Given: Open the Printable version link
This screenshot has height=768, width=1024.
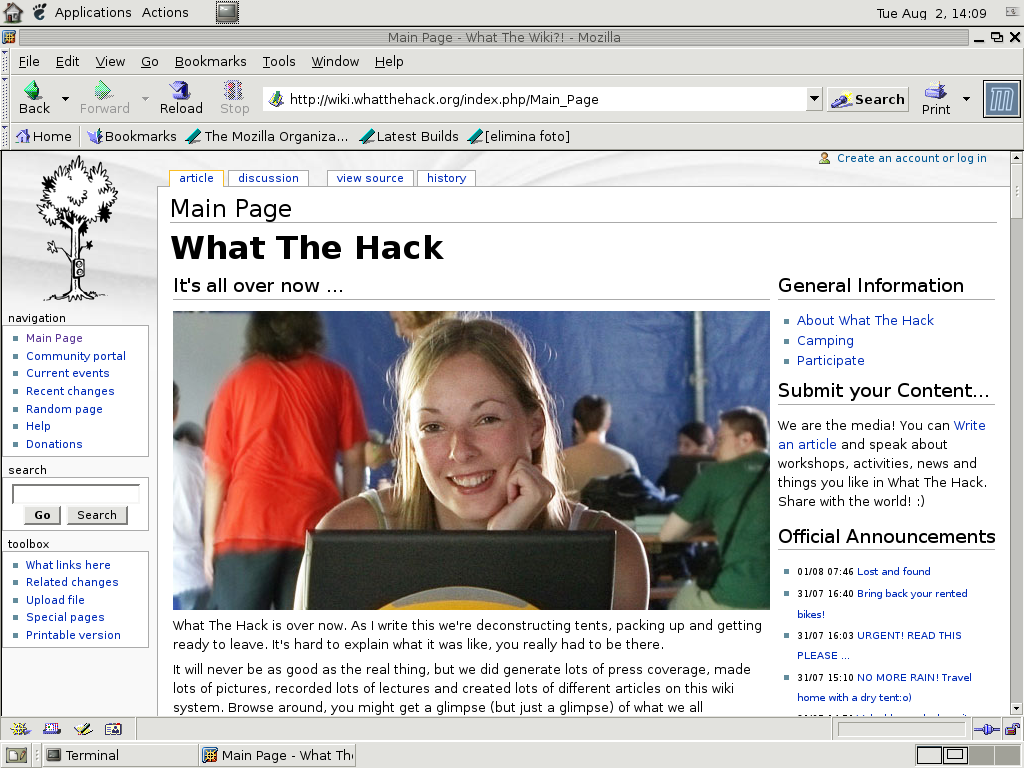Looking at the screenshot, I should 73,635.
